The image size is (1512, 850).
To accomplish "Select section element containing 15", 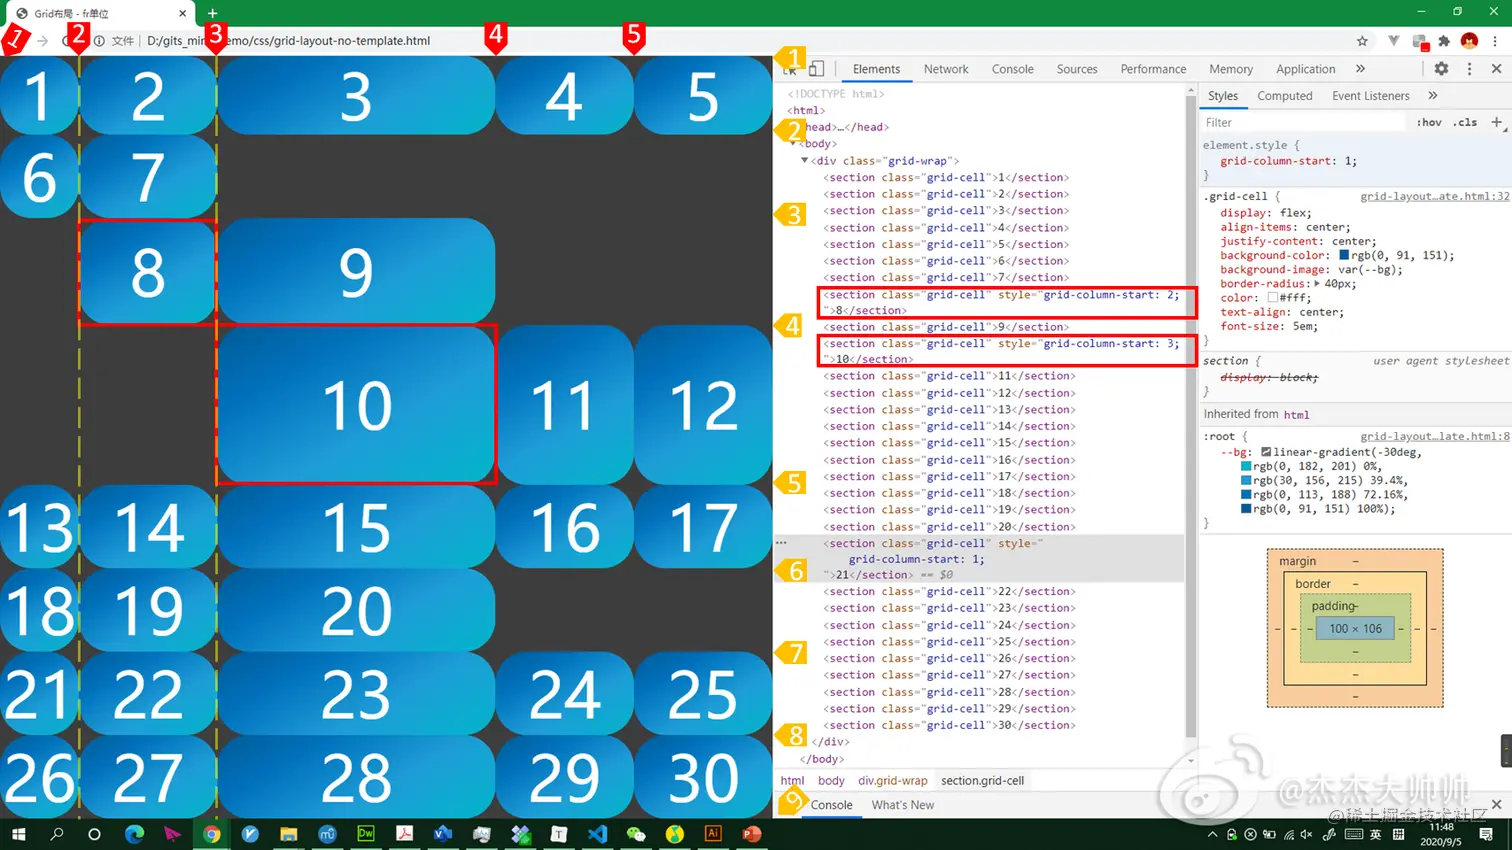I will (949, 443).
